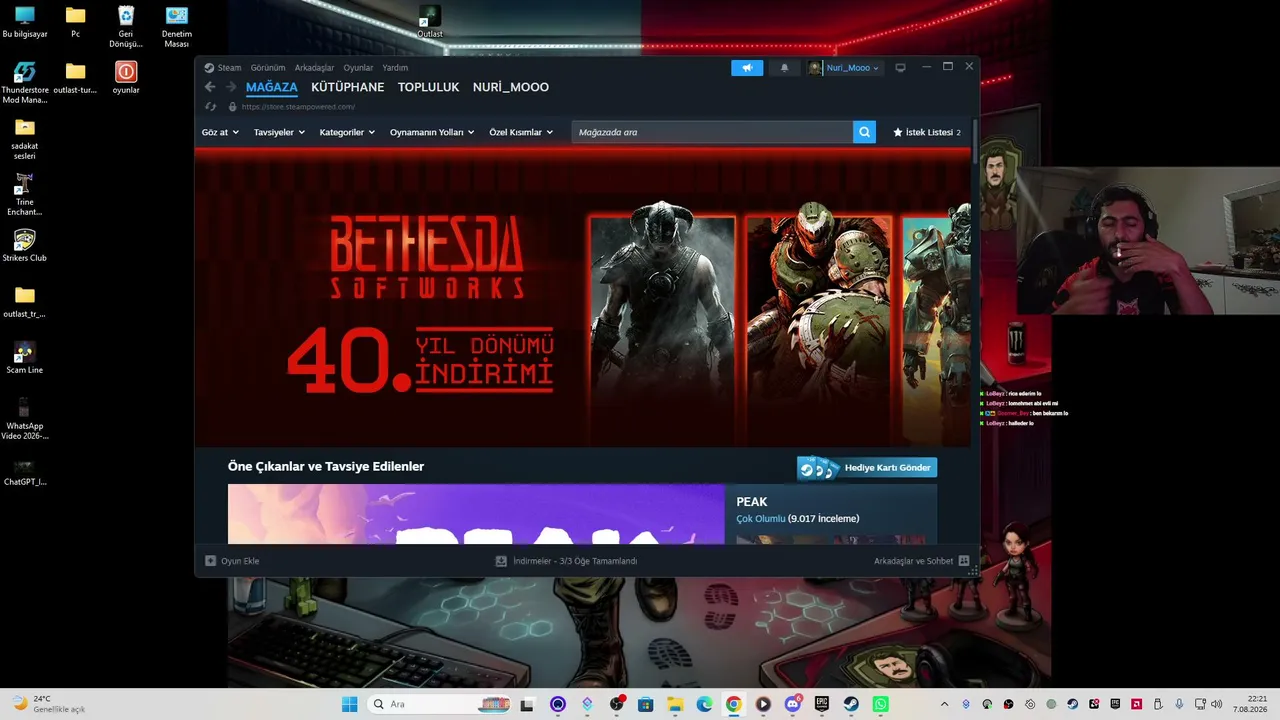Open the İndirmeler download icon

[501, 561]
